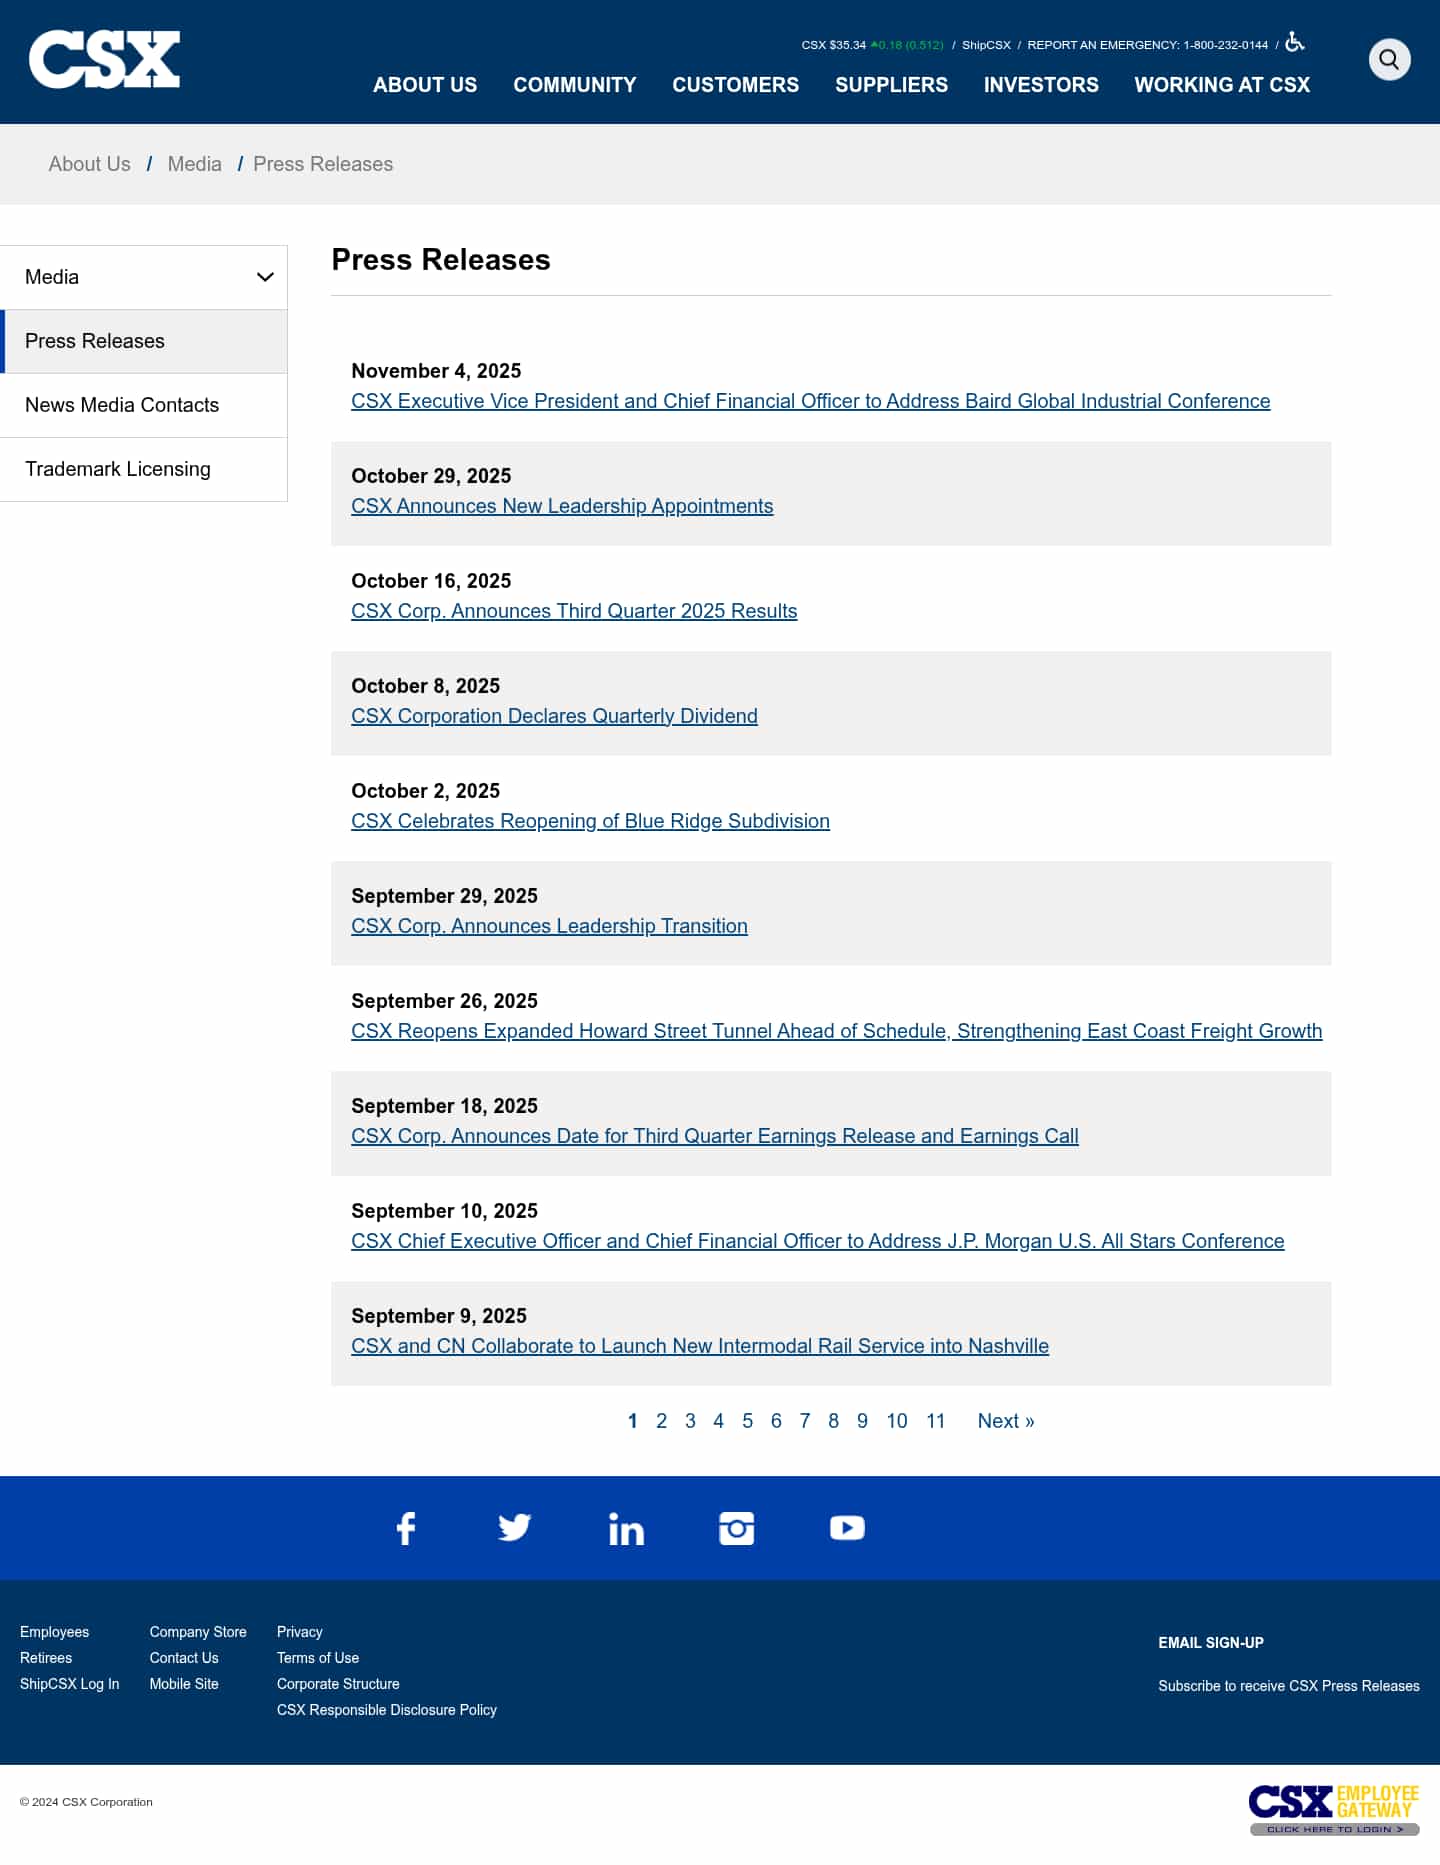This screenshot has width=1440, height=1865.
Task: Open Blue Ridge Subdivision reopening release
Action: [x=590, y=821]
